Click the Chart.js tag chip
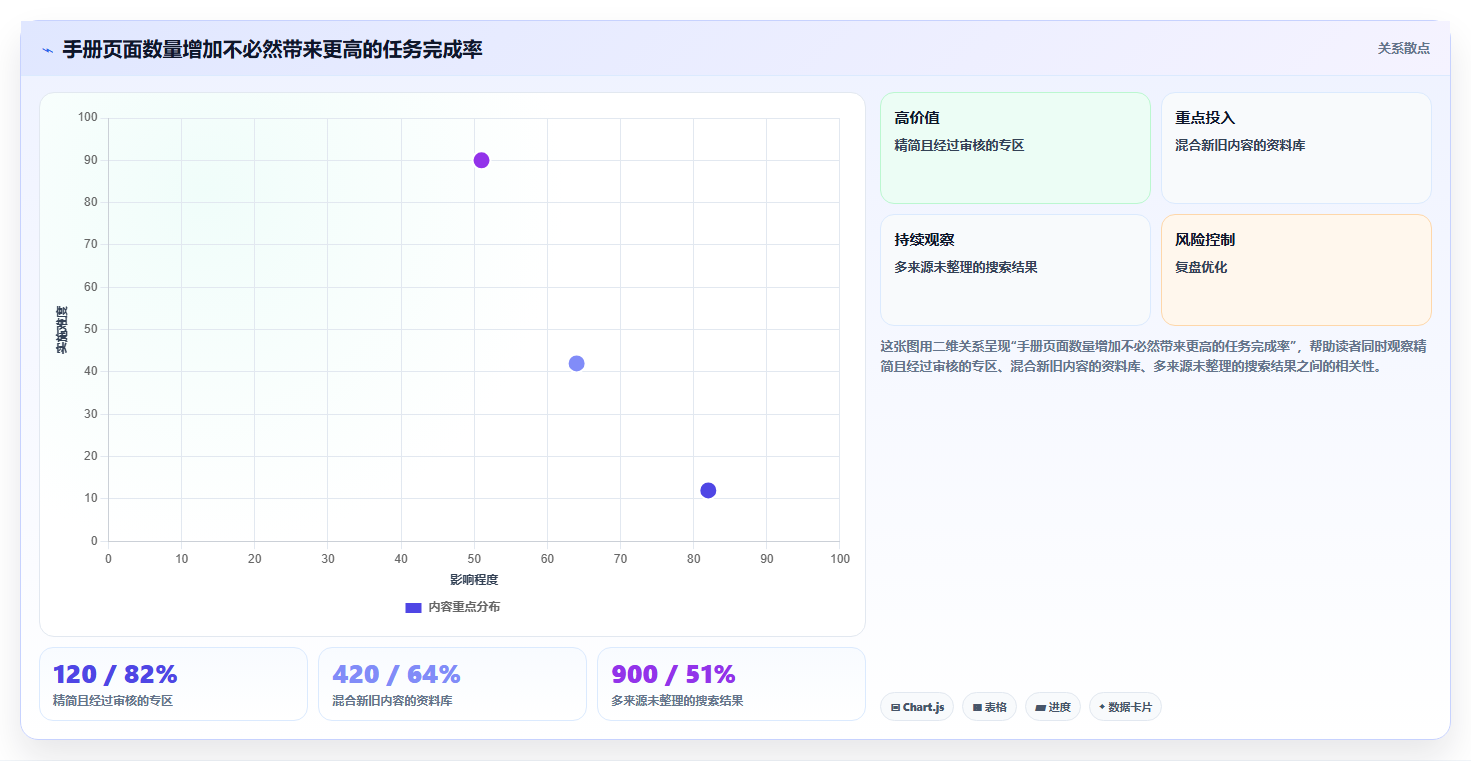Screen dimensions: 1471x761 coord(917,707)
